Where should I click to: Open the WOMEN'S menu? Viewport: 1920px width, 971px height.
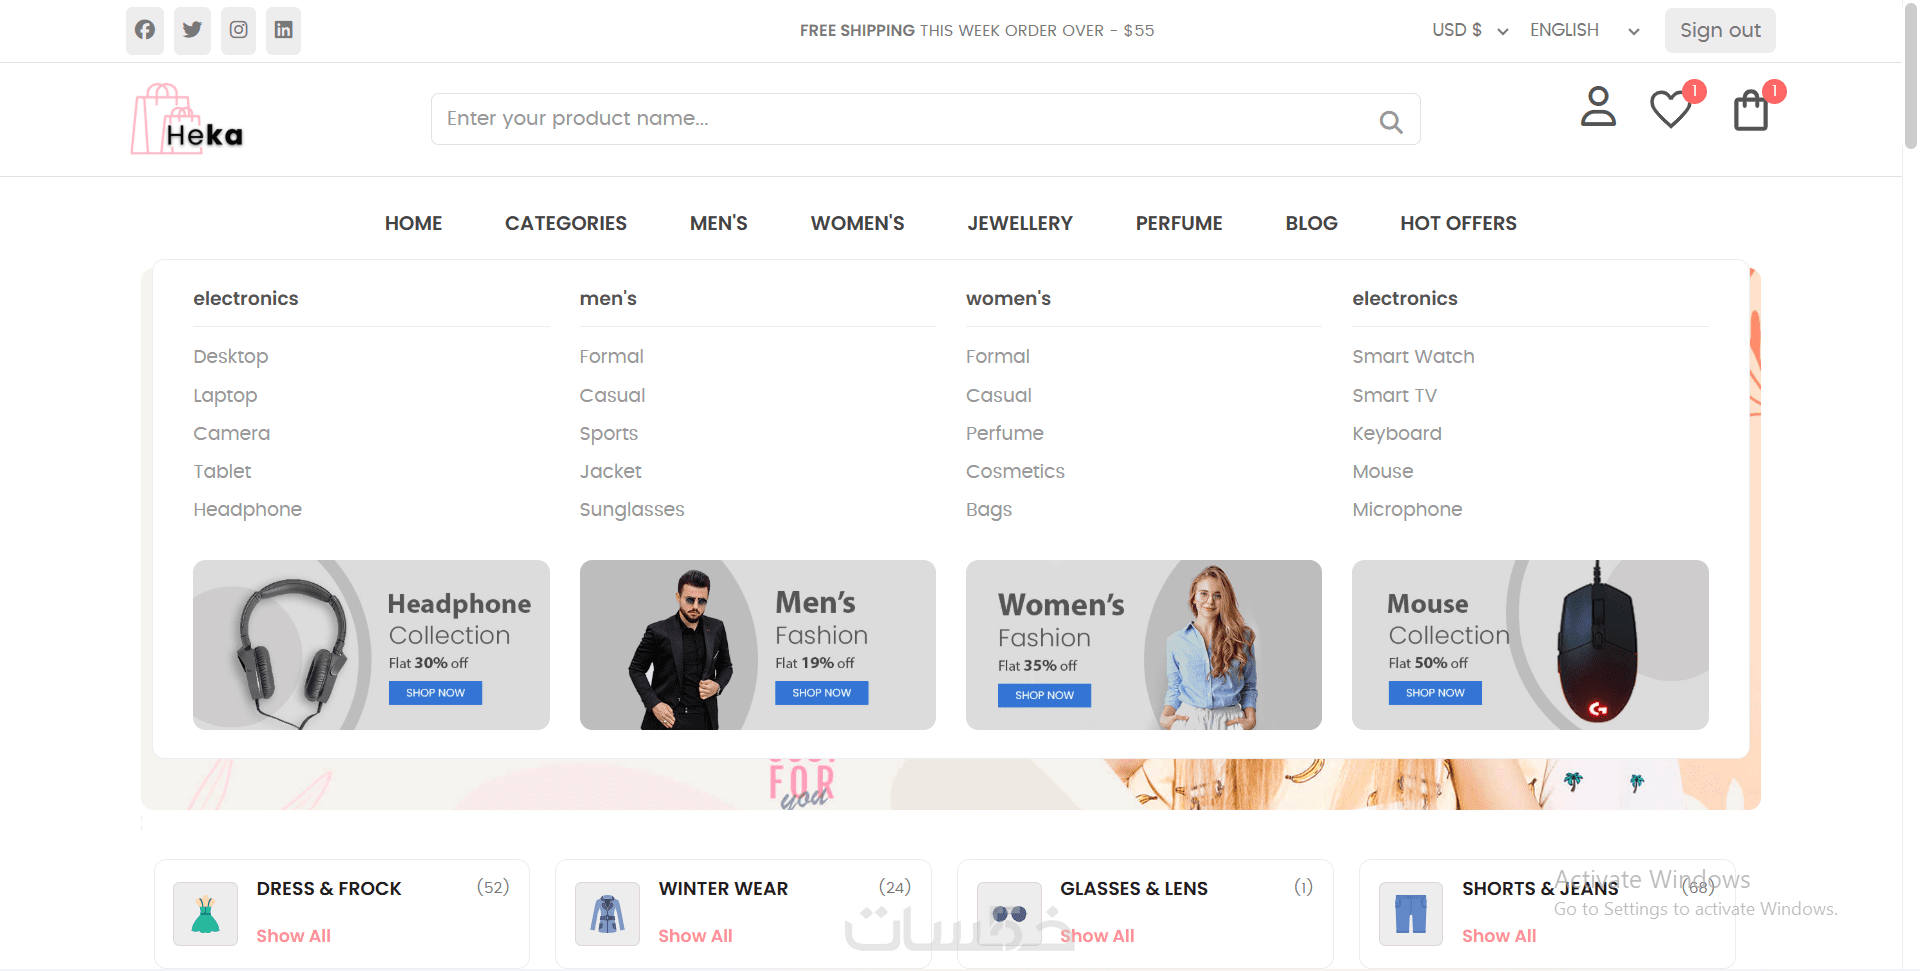tap(858, 223)
